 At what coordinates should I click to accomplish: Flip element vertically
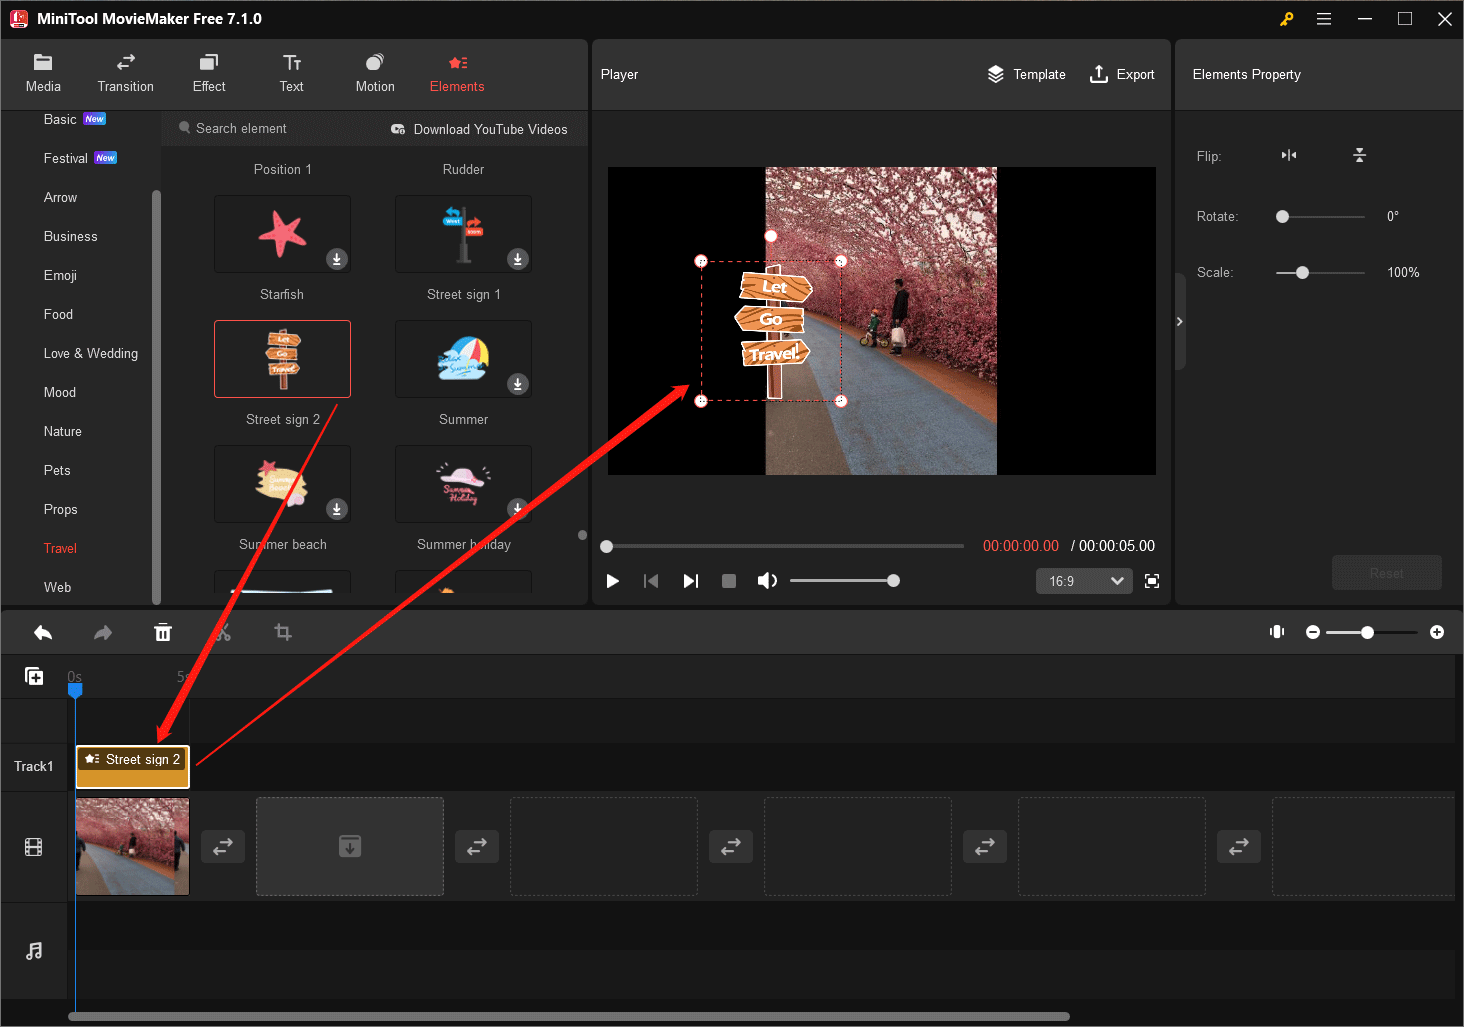1359,155
